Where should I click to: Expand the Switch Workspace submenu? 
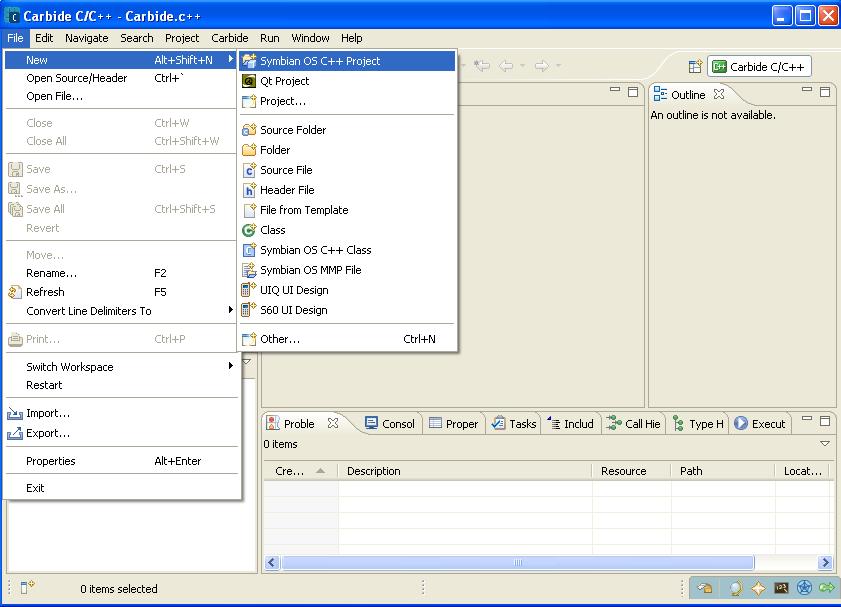click(121, 367)
